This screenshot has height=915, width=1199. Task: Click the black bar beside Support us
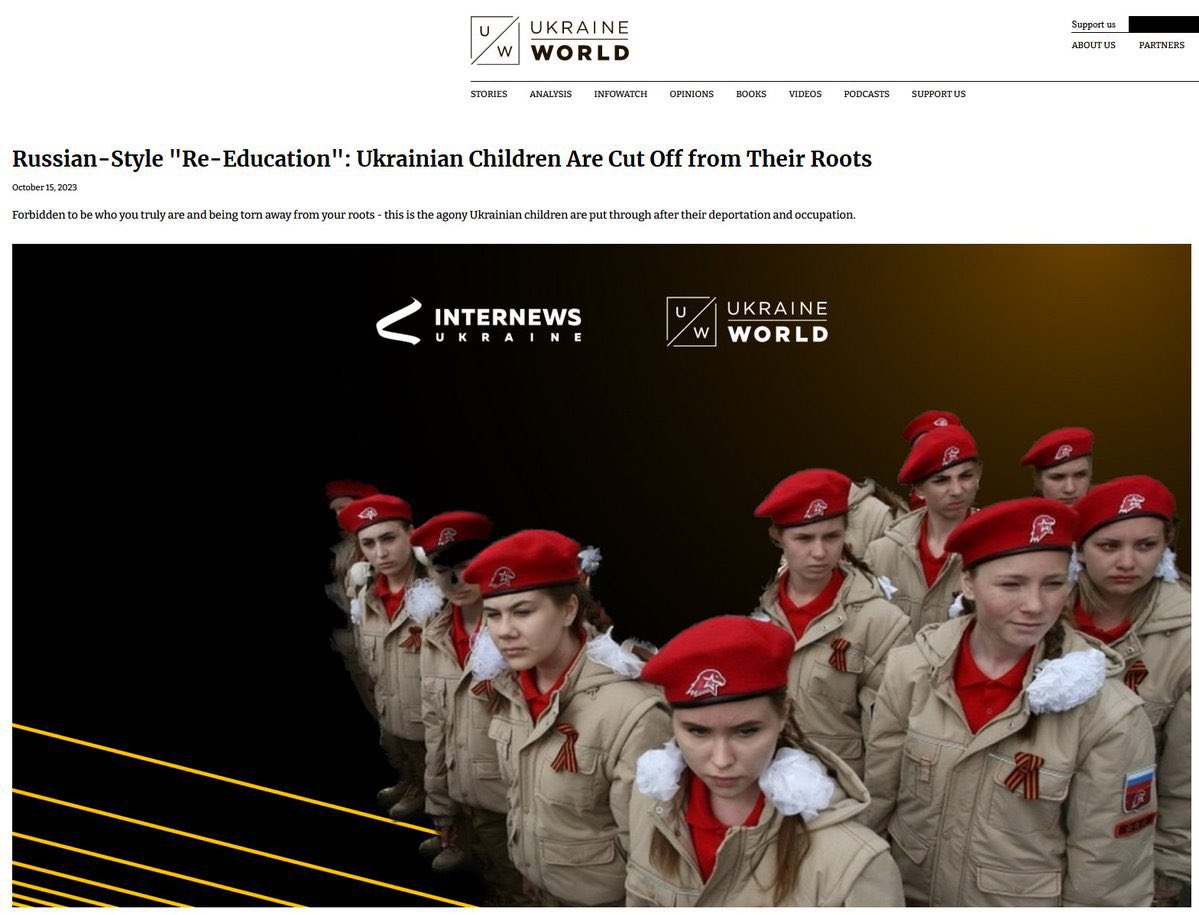pyautogui.click(x=1164, y=24)
